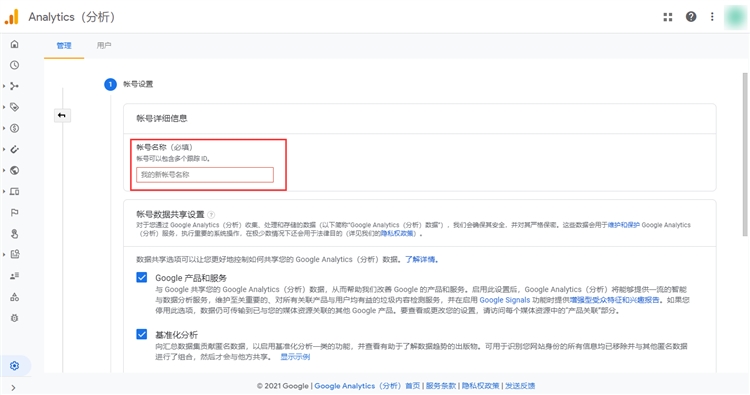The height and width of the screenshot is (395, 750).
Task: Open the 了解详情 link
Action: 421,260
